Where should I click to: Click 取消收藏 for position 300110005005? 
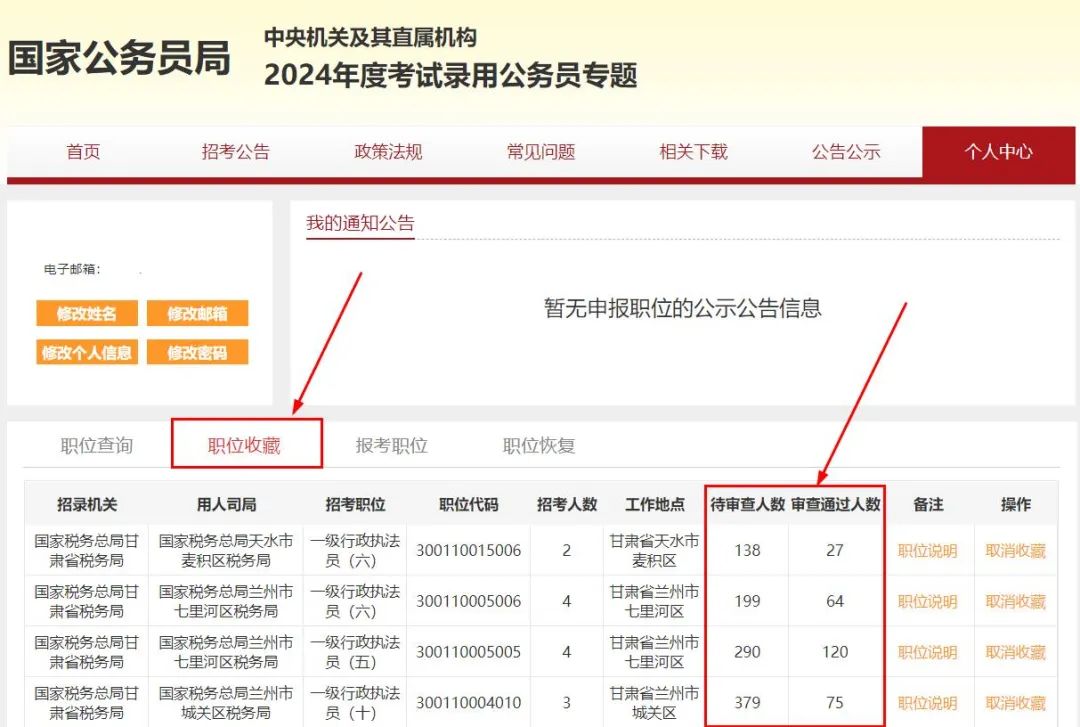point(1015,652)
